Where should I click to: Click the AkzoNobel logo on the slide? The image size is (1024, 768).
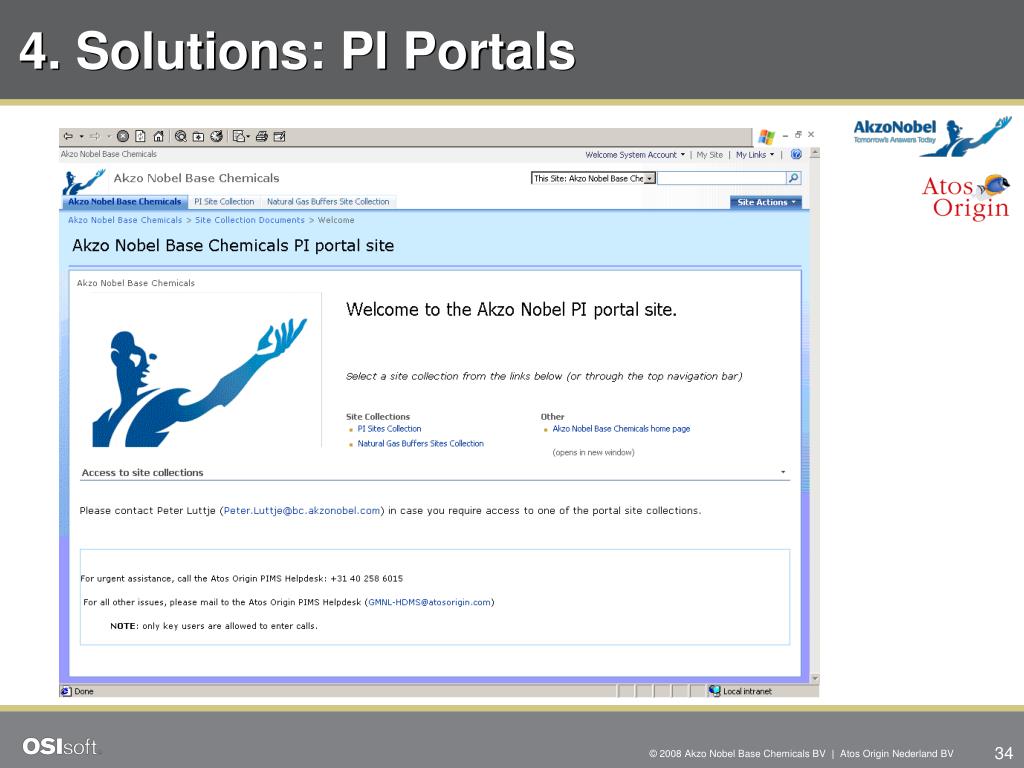point(933,136)
